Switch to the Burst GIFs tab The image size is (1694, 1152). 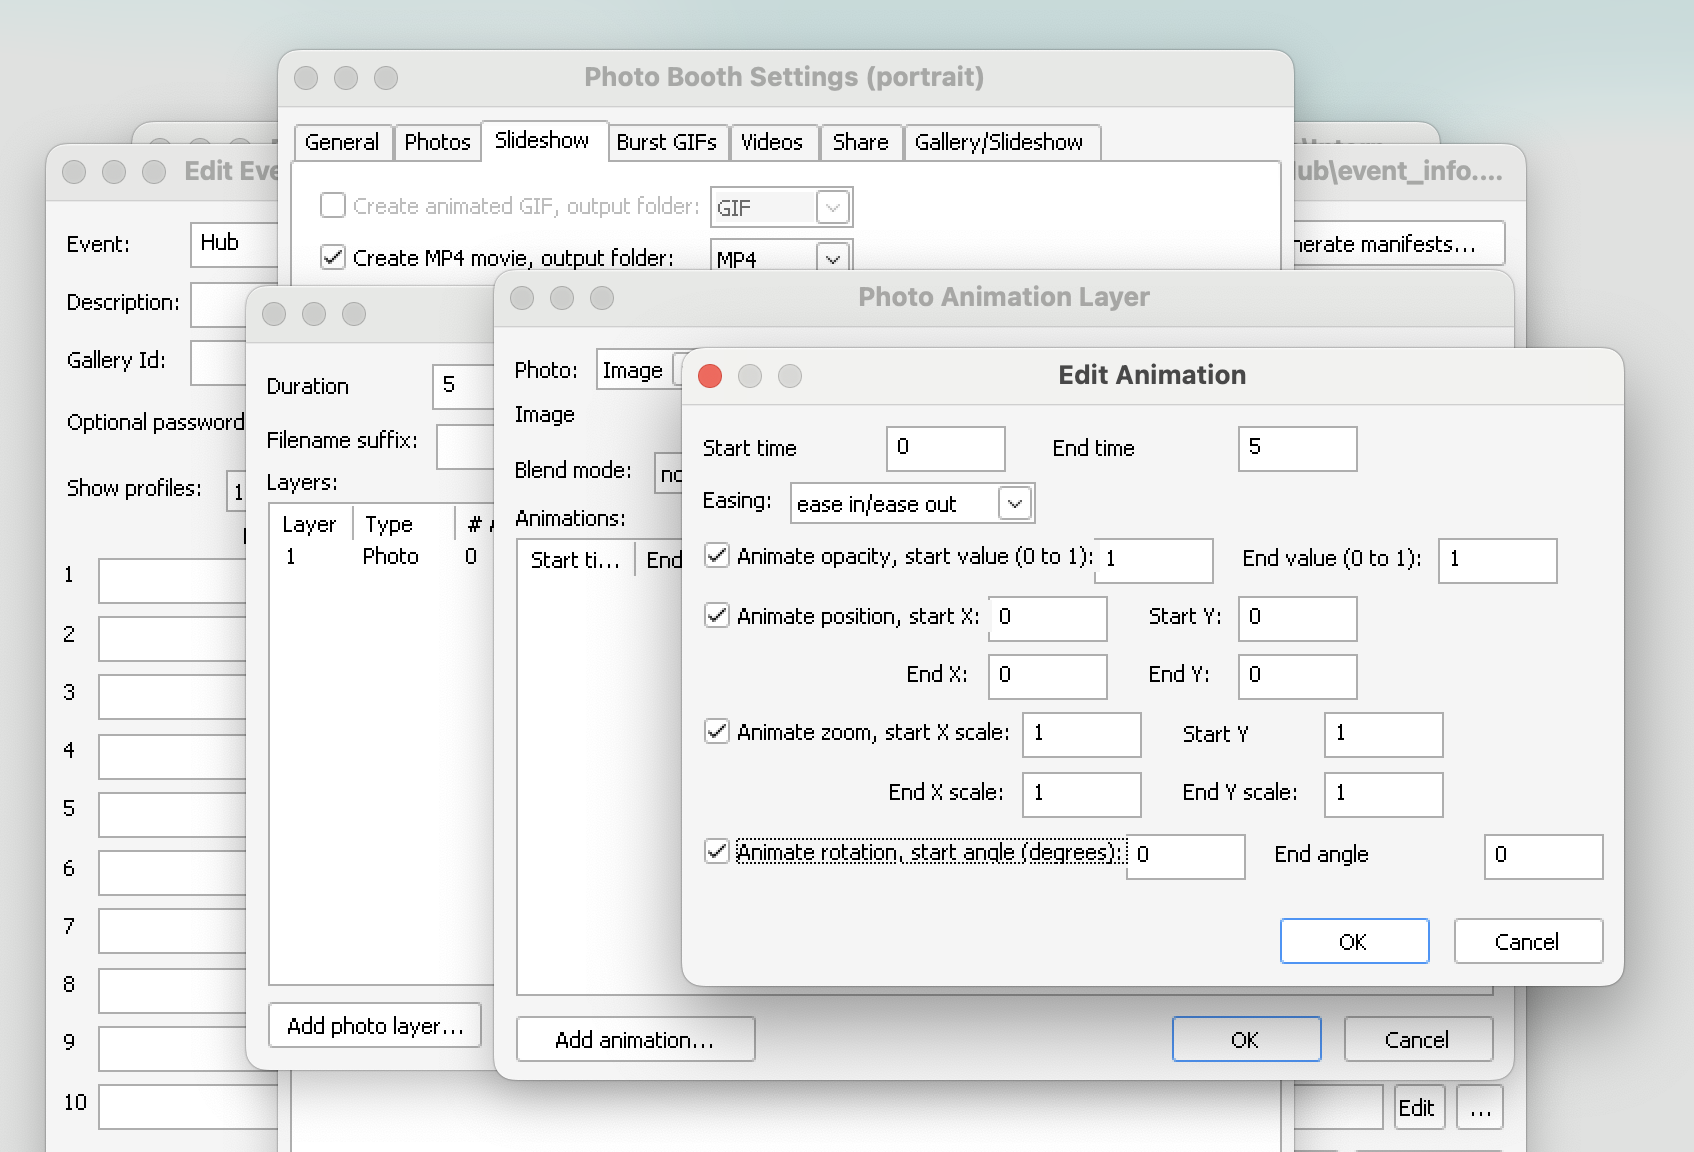tap(666, 142)
